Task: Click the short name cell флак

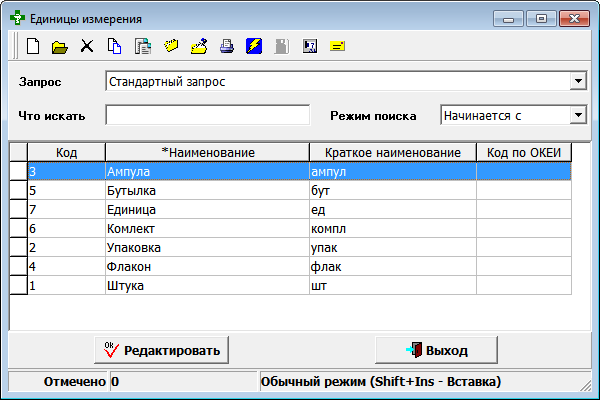Action: click(x=393, y=266)
